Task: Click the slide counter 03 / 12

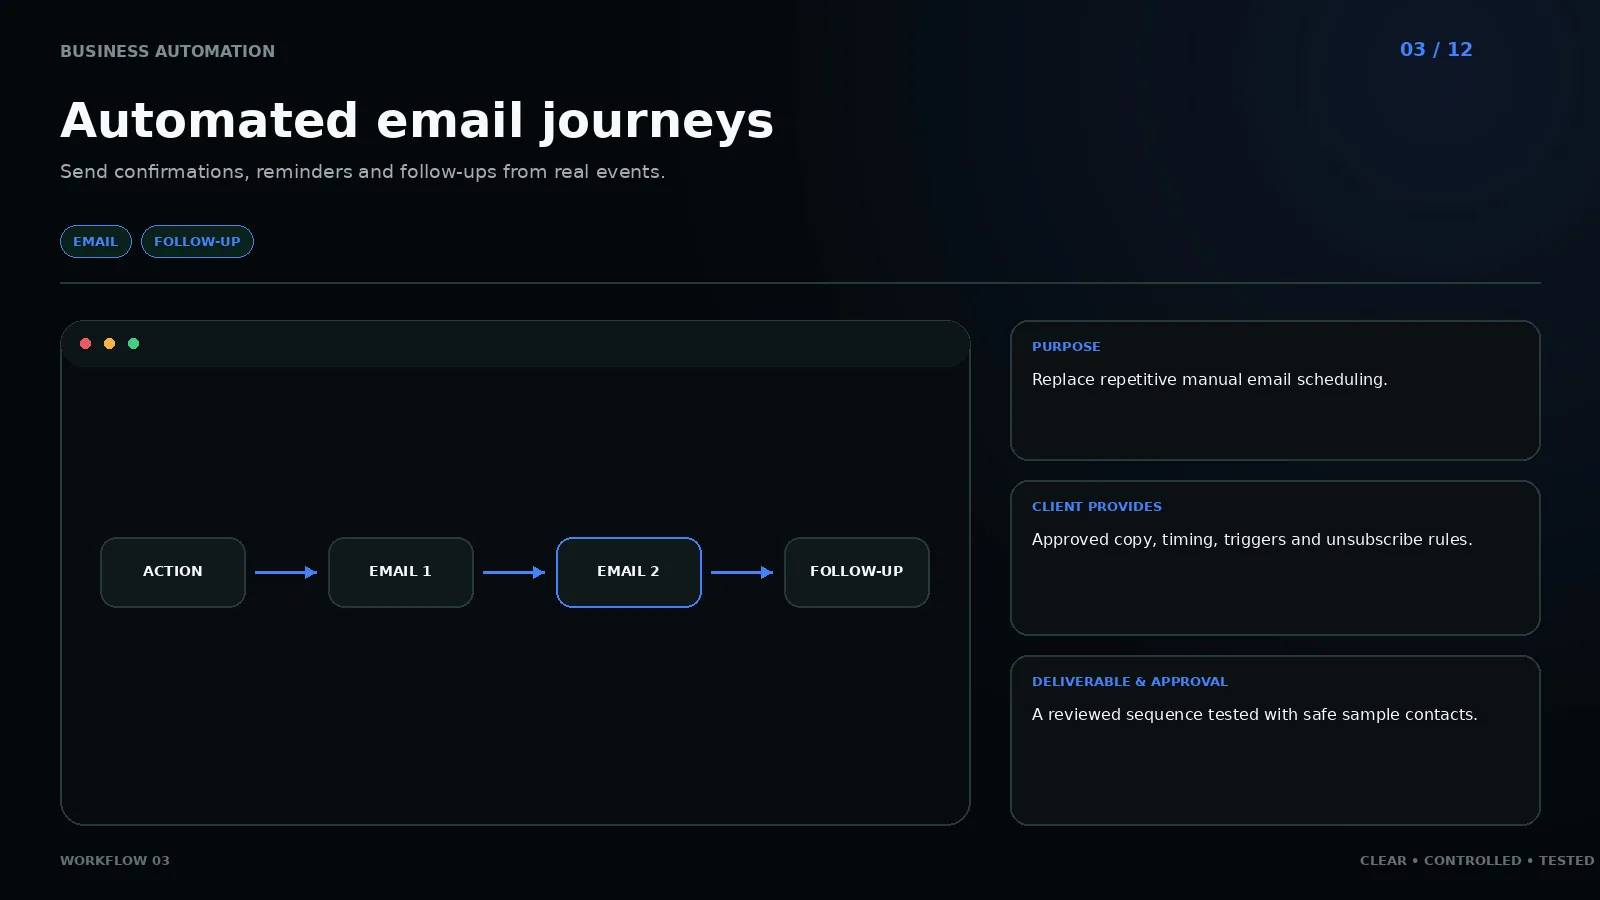Action: tap(1436, 50)
